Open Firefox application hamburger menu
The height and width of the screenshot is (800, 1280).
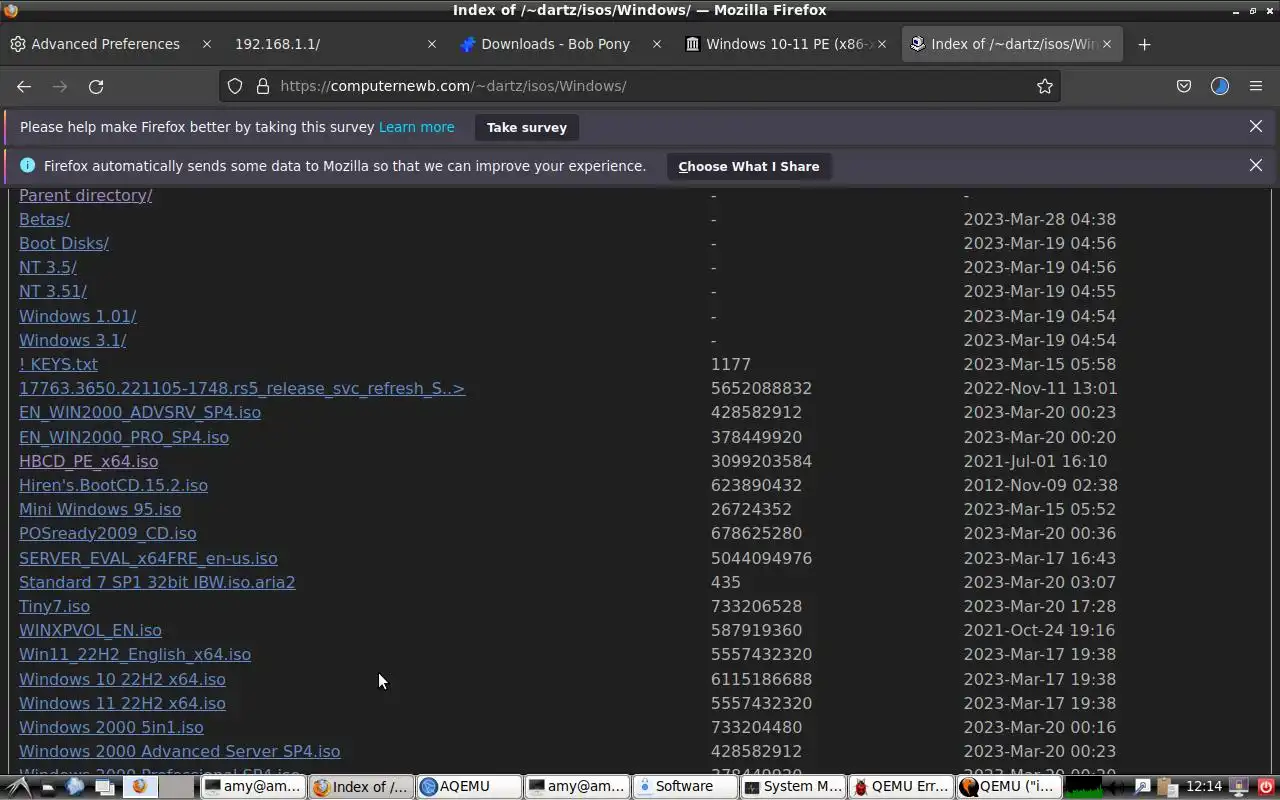pos(1256,86)
